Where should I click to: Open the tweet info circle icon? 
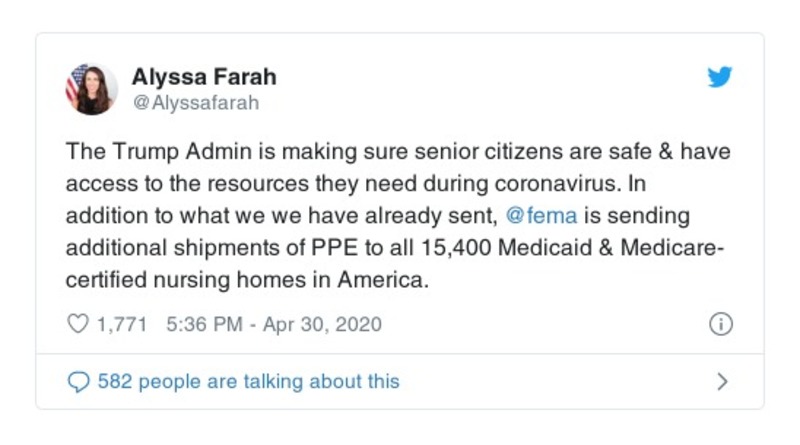pos(721,324)
